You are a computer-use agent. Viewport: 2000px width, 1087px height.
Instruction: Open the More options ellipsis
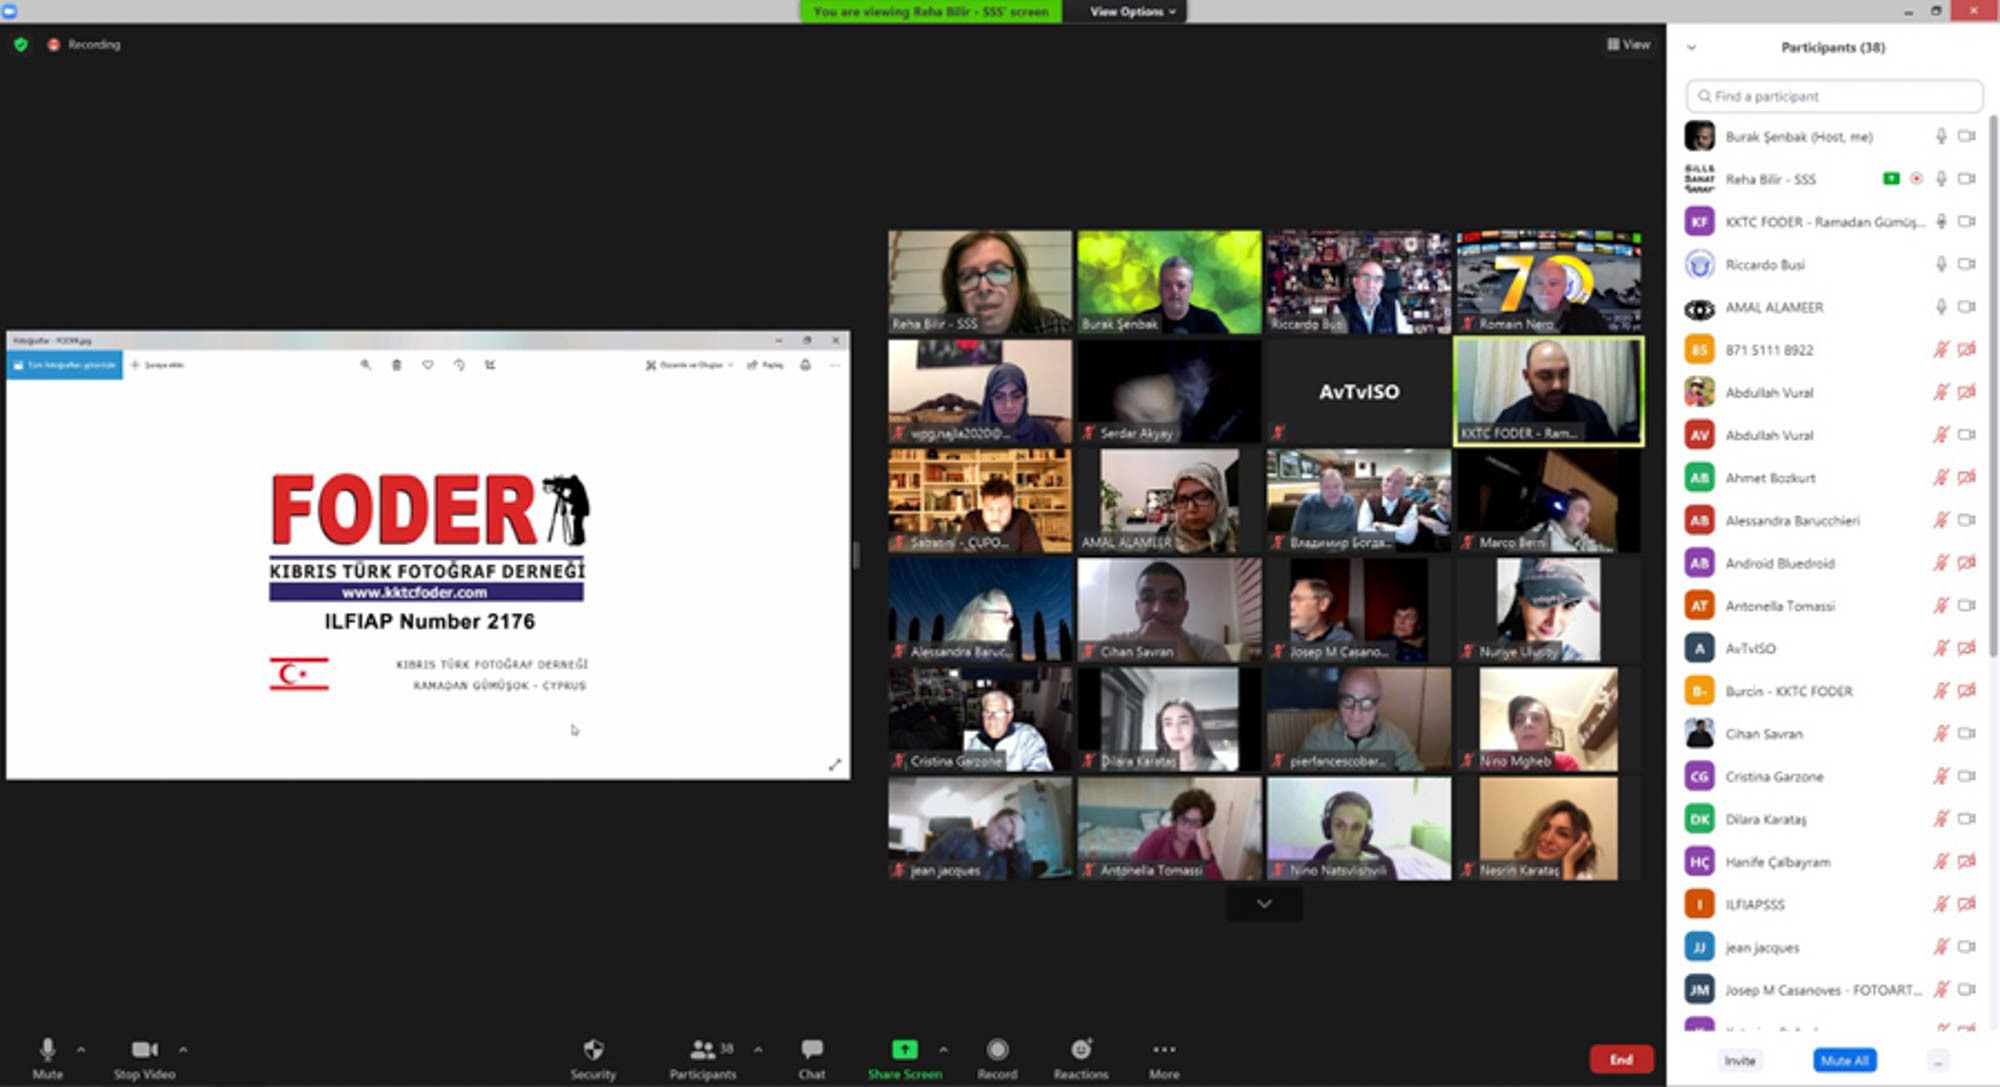1164,1050
